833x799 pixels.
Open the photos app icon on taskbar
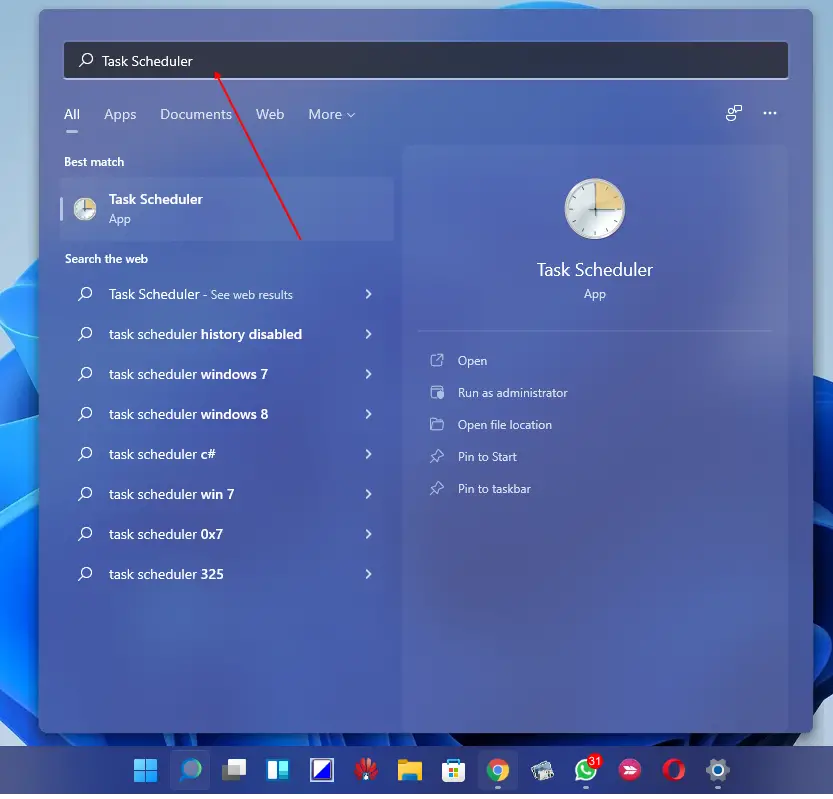click(542, 770)
